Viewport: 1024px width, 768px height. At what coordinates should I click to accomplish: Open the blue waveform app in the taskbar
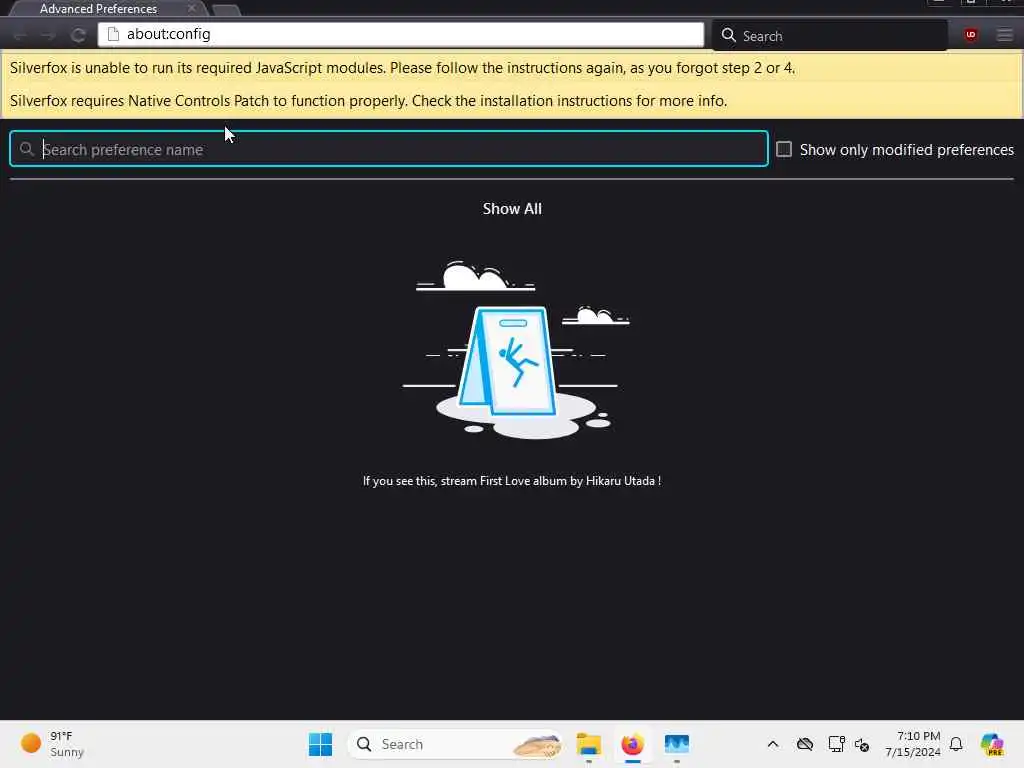click(x=677, y=744)
